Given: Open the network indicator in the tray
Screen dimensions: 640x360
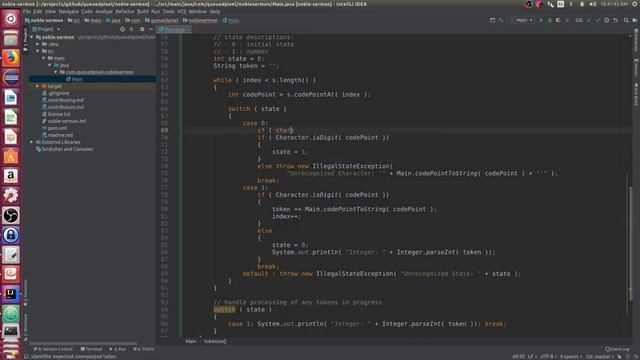Looking at the screenshot, I should point(551,4).
